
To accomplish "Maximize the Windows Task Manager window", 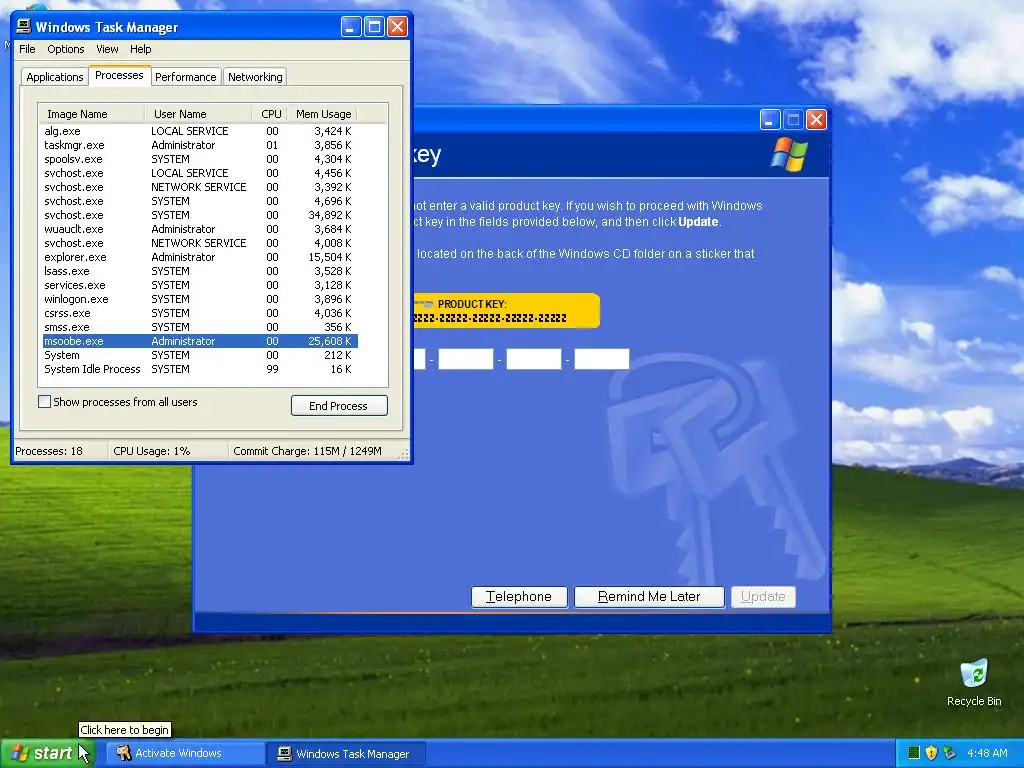I will [x=374, y=27].
